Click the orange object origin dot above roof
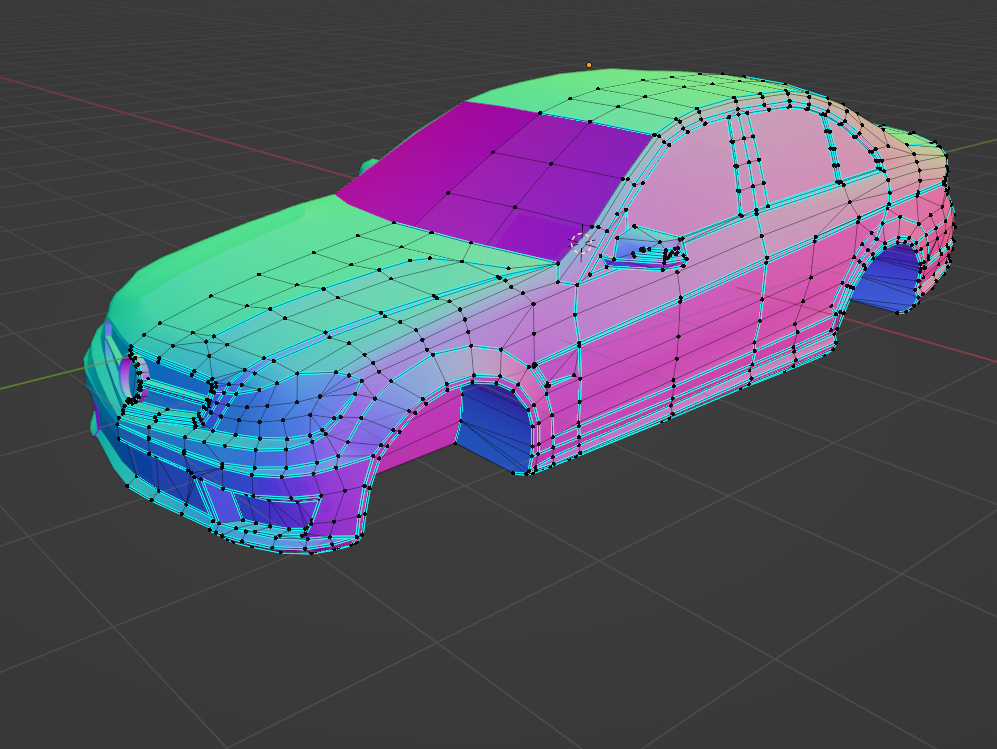This screenshot has width=997, height=749. pos(589,65)
